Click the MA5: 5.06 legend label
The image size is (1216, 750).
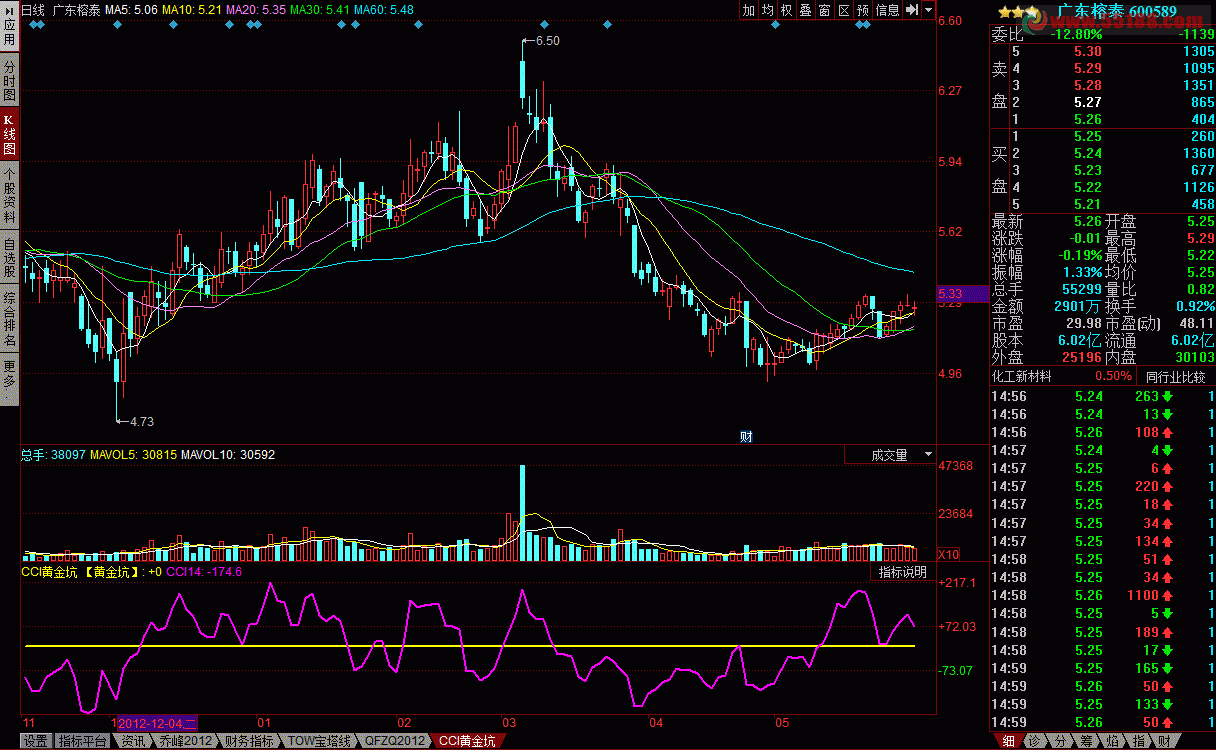point(132,10)
